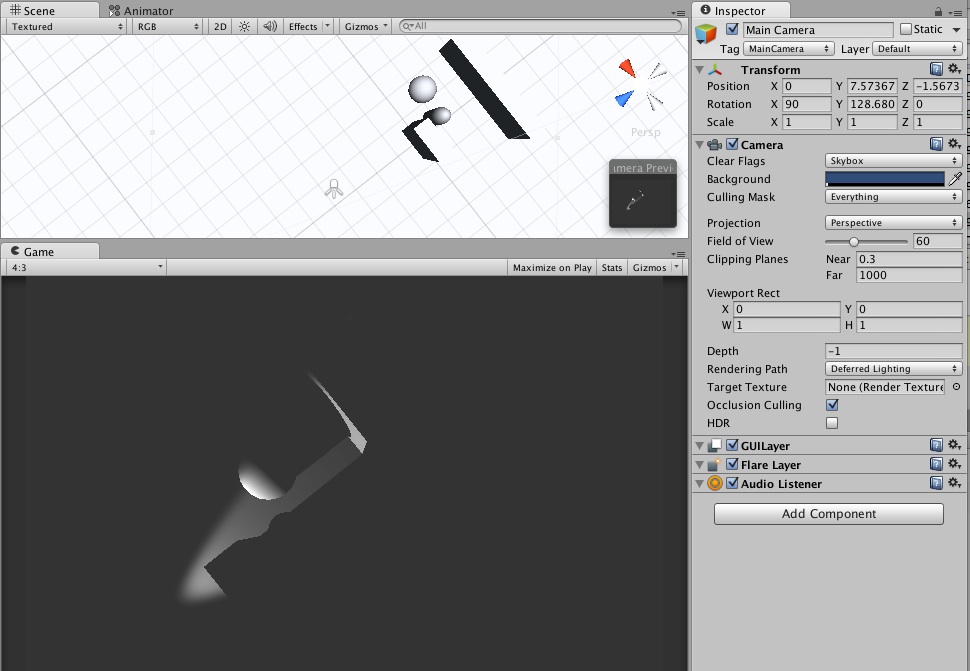Image resolution: width=970 pixels, height=671 pixels.
Task: Toggle scene lighting with the sun icon
Action: 244,27
